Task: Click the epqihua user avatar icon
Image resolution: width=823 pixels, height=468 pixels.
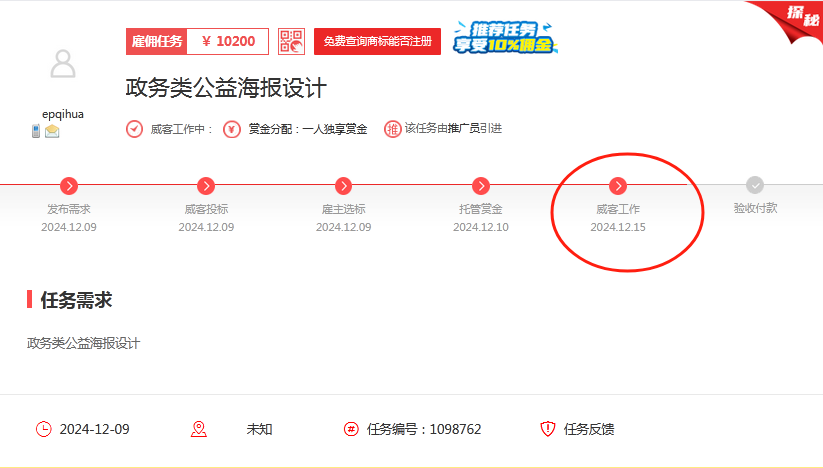Action: point(63,64)
